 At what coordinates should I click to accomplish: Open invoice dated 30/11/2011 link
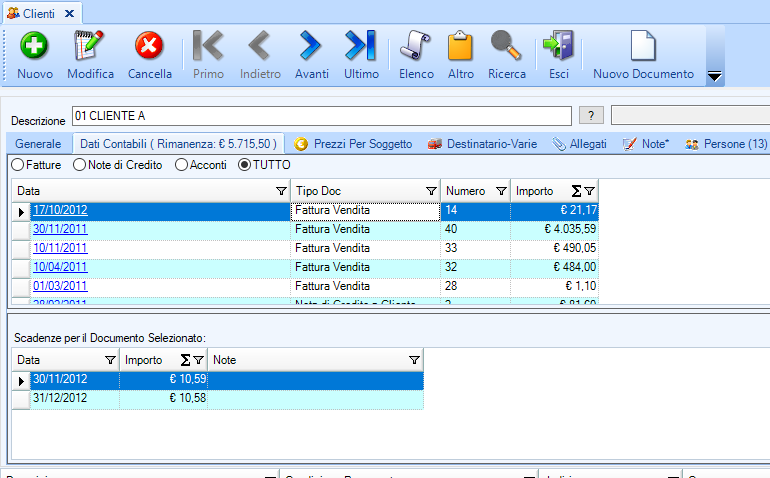tap(60, 229)
